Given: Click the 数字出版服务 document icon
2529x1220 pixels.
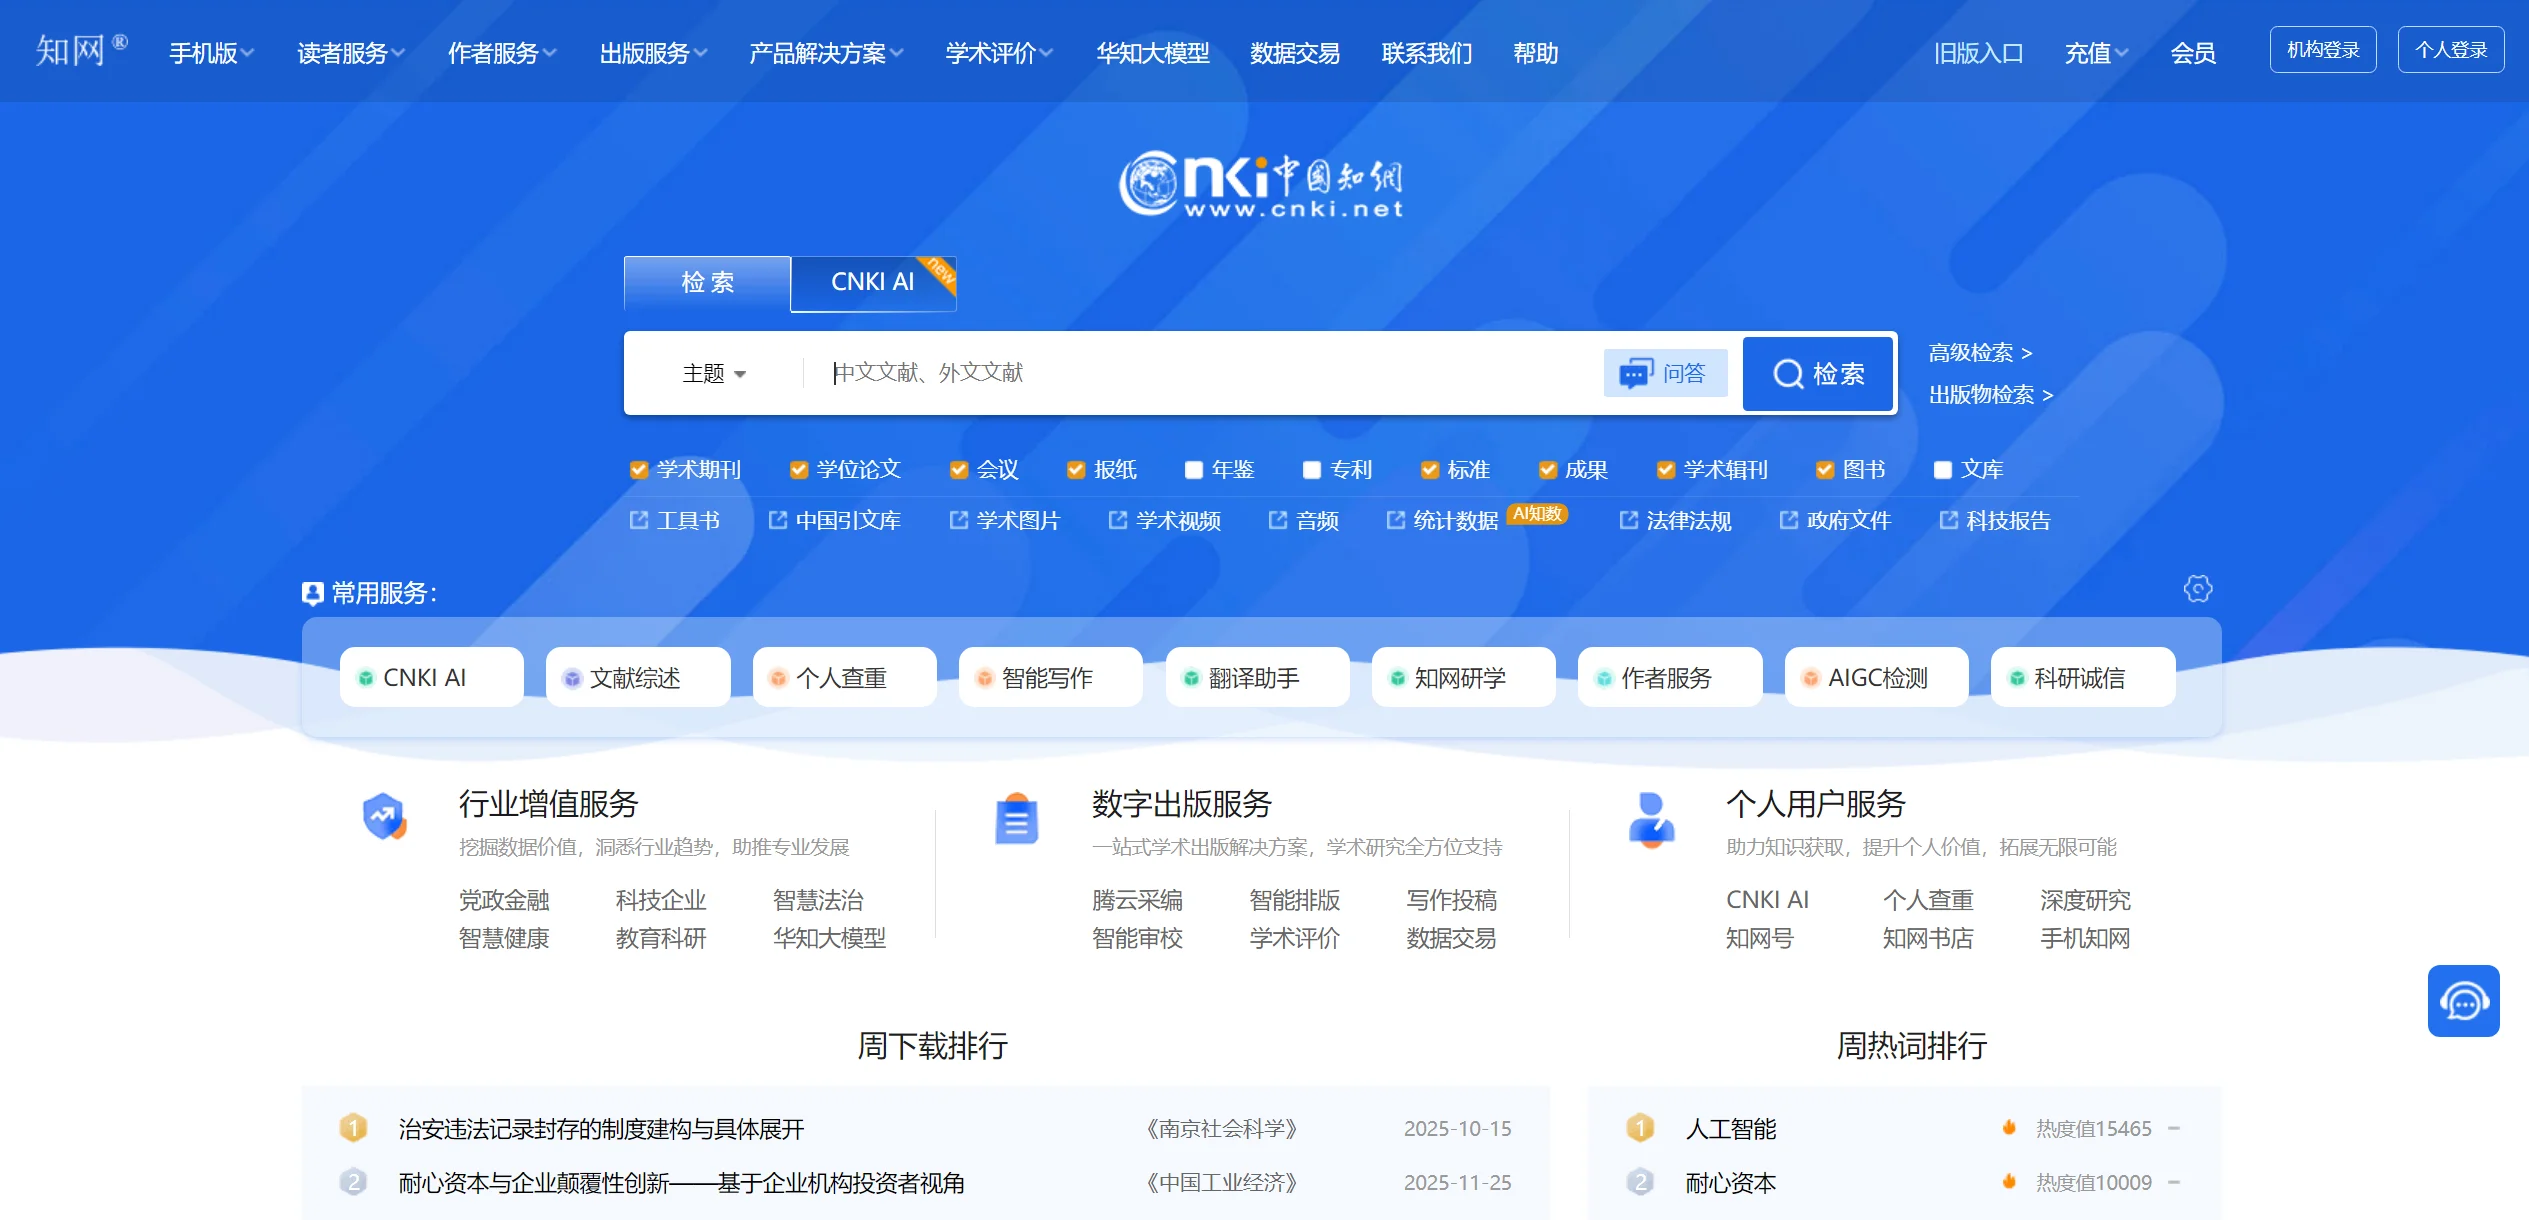Looking at the screenshot, I should coord(1016,819).
